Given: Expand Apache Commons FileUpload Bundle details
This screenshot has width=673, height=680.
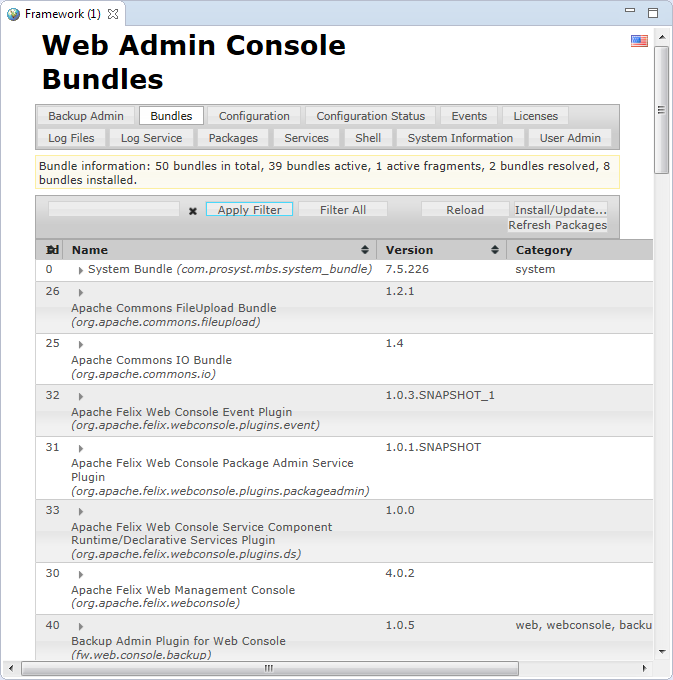Looking at the screenshot, I should click(x=81, y=292).
